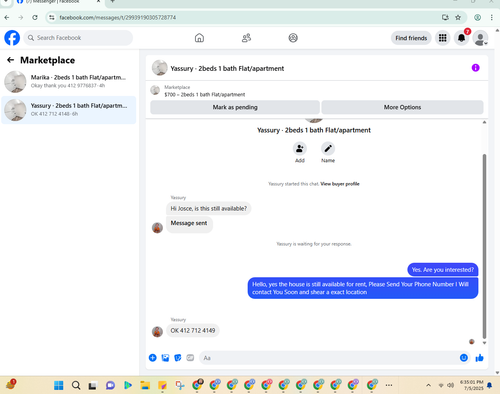Open the account profile menu
Viewport: 500px width, 394px height.
coord(481,38)
